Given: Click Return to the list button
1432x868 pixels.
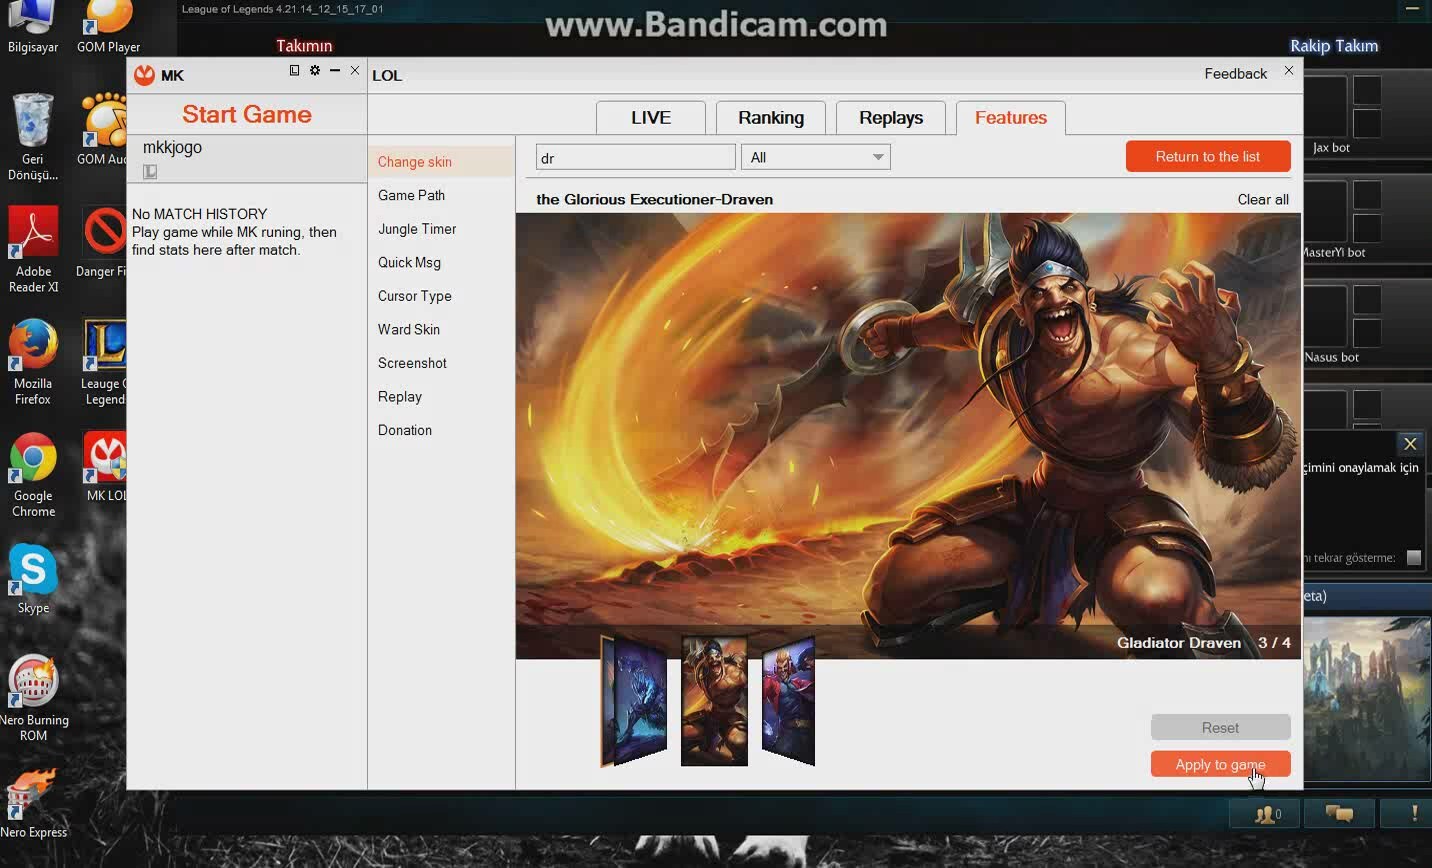Looking at the screenshot, I should [x=1208, y=156].
